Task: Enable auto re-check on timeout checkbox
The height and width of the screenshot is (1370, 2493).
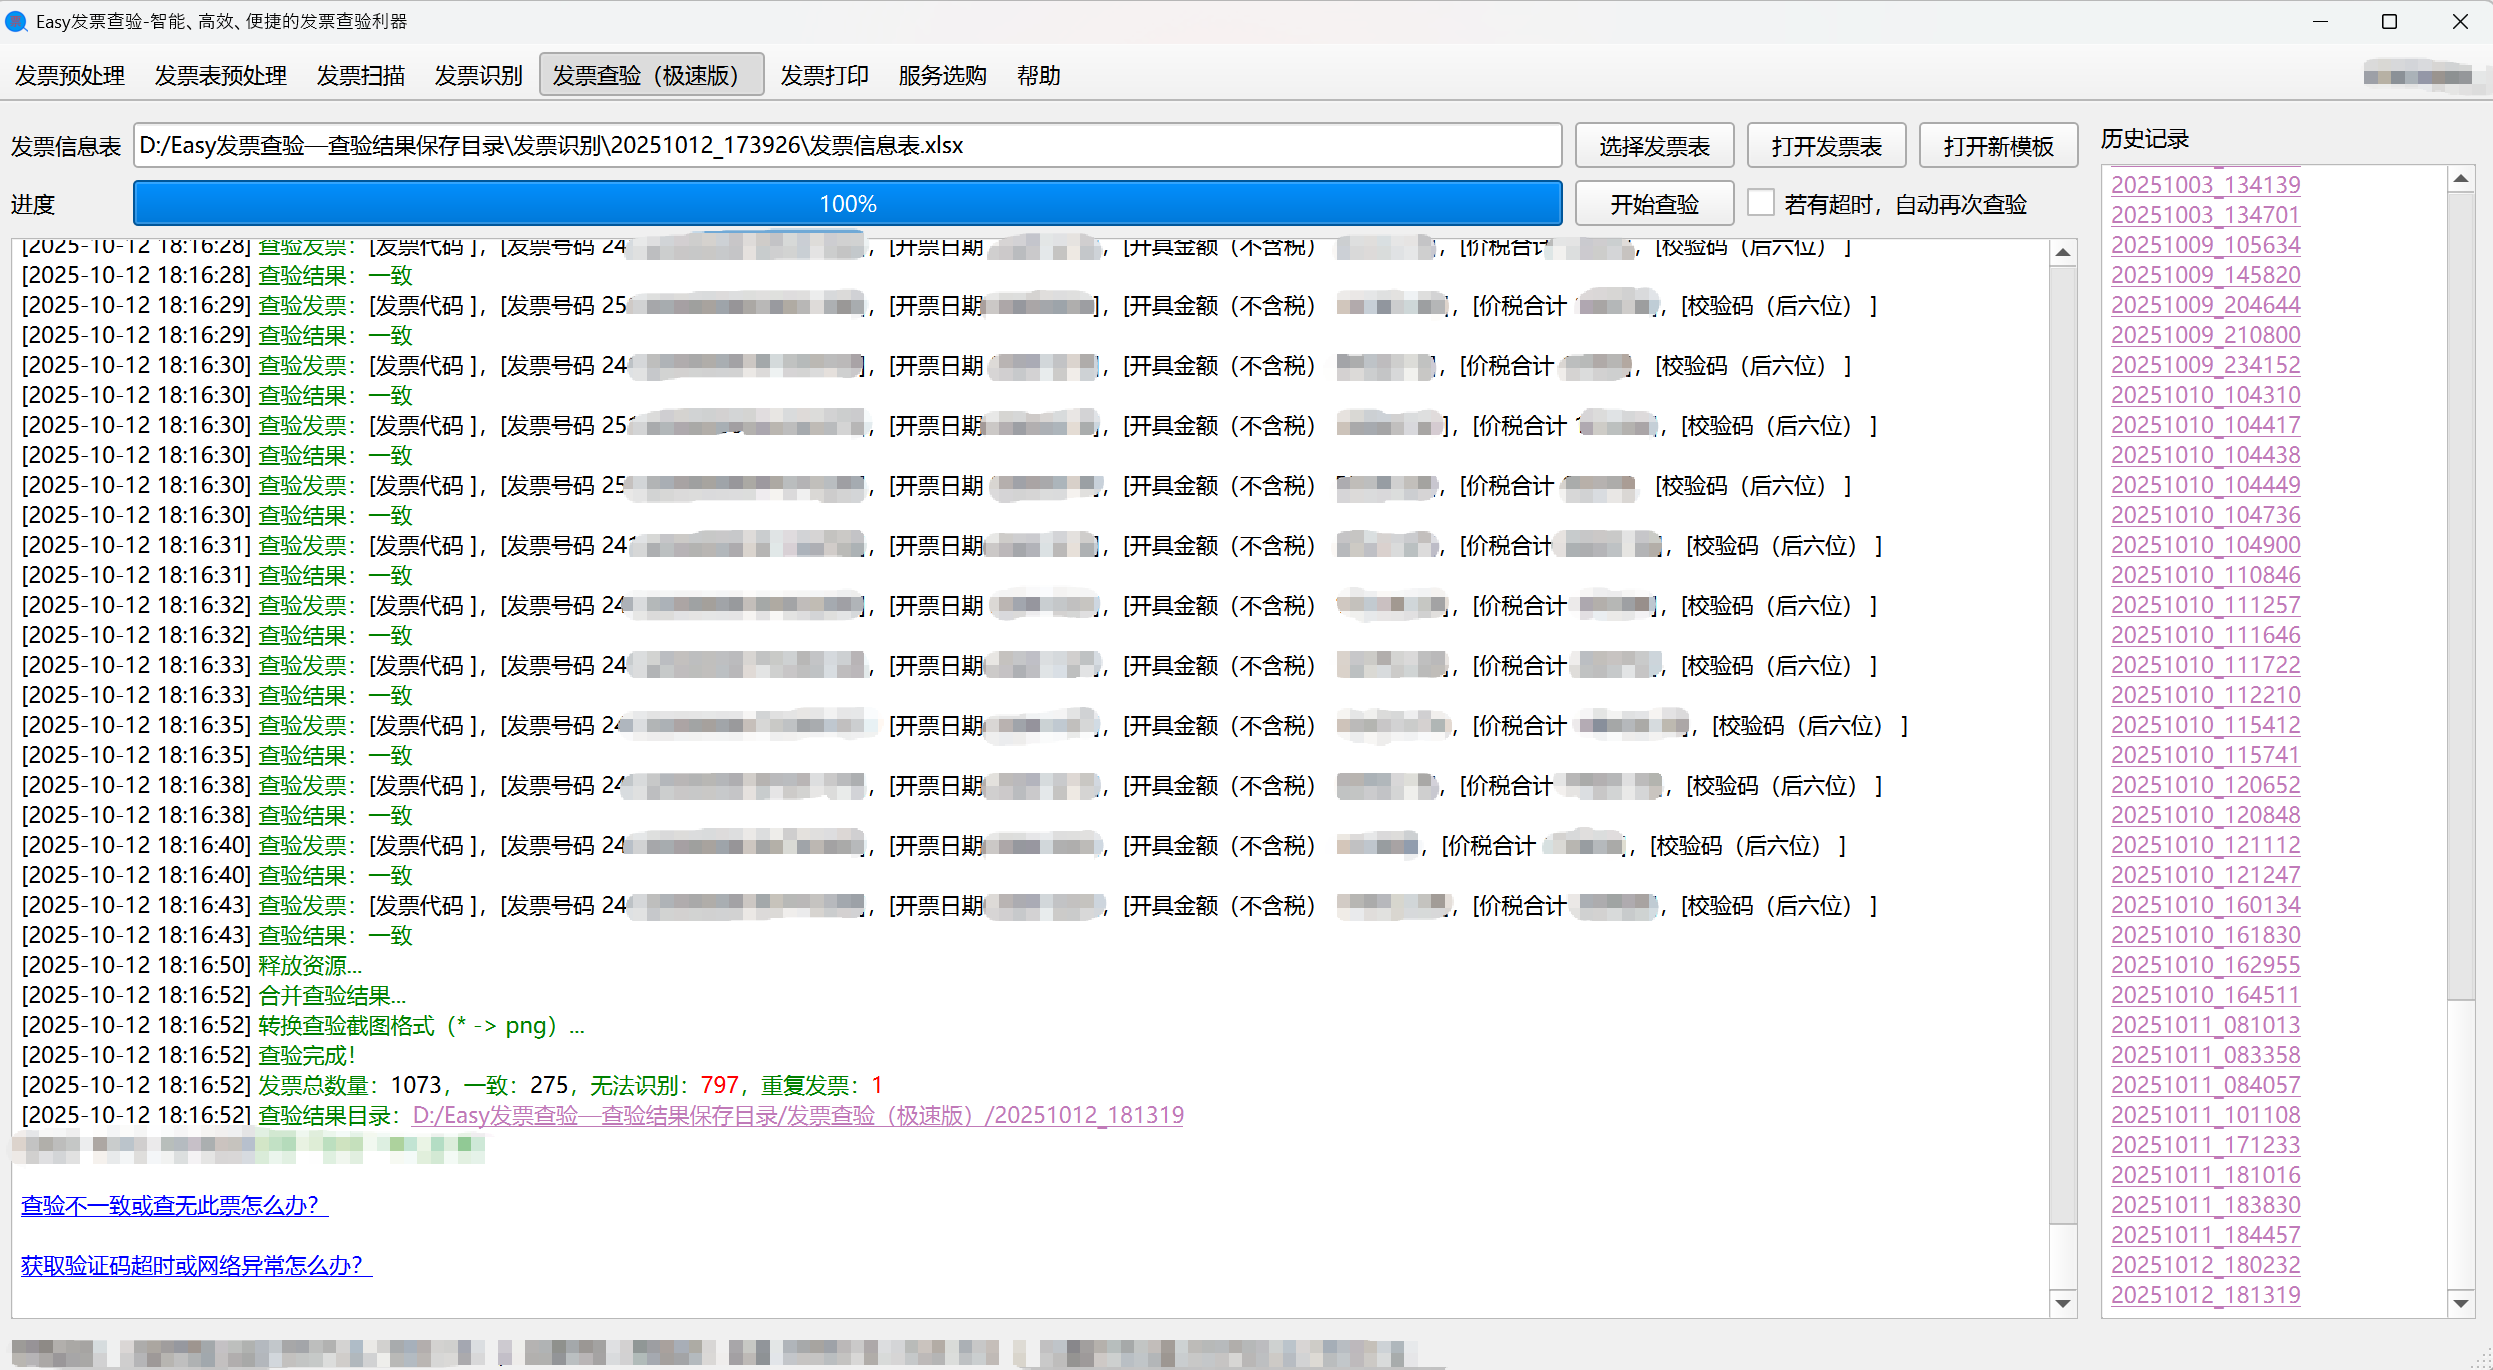Action: point(1760,203)
